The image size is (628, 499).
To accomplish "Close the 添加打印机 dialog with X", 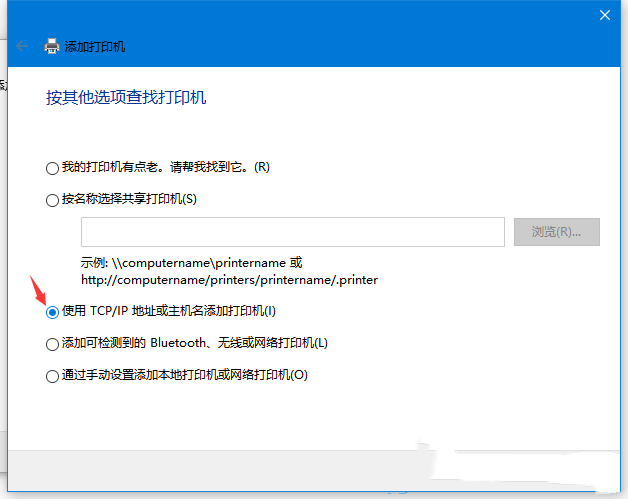I will [604, 15].
